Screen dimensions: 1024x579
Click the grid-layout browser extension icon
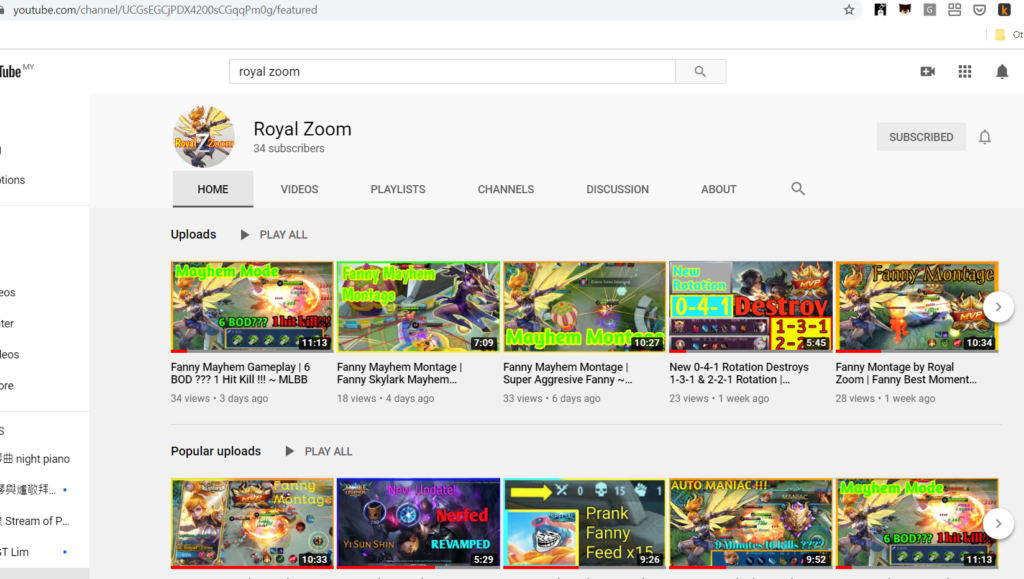pos(954,10)
